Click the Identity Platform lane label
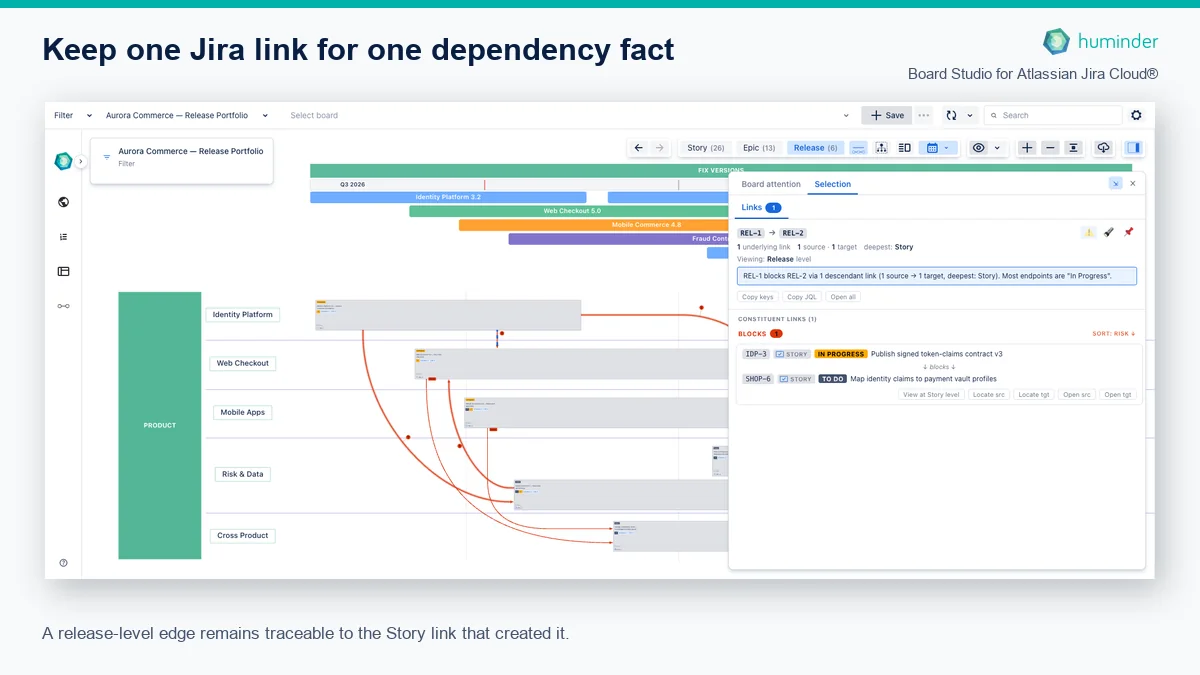This screenshot has height=675, width=1200. coord(243,314)
